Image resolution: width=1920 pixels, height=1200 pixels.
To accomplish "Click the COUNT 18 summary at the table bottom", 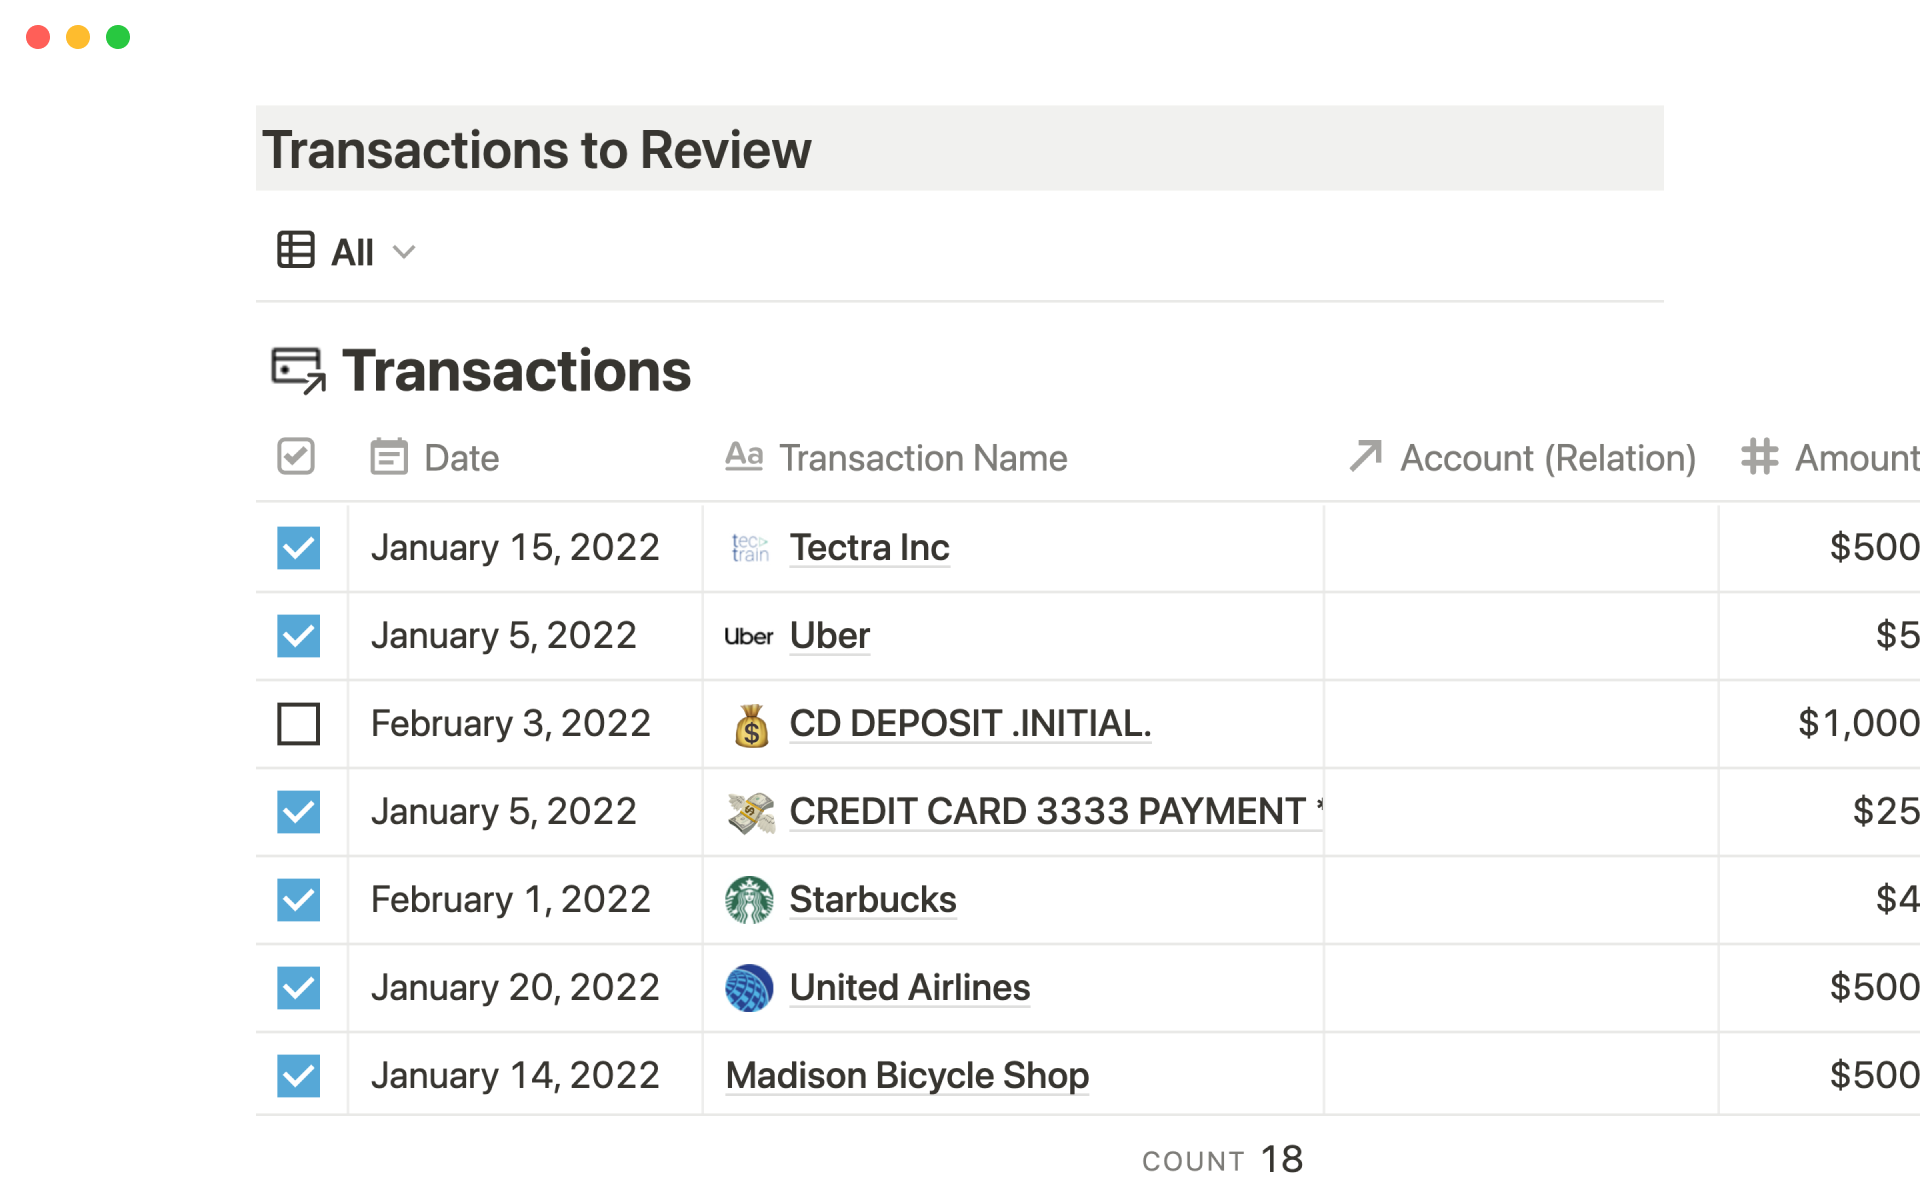I will pos(1222,1160).
